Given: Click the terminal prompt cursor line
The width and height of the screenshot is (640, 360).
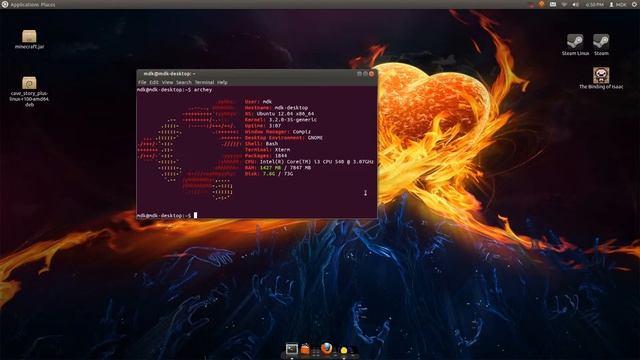Looking at the screenshot, I should coord(167,215).
